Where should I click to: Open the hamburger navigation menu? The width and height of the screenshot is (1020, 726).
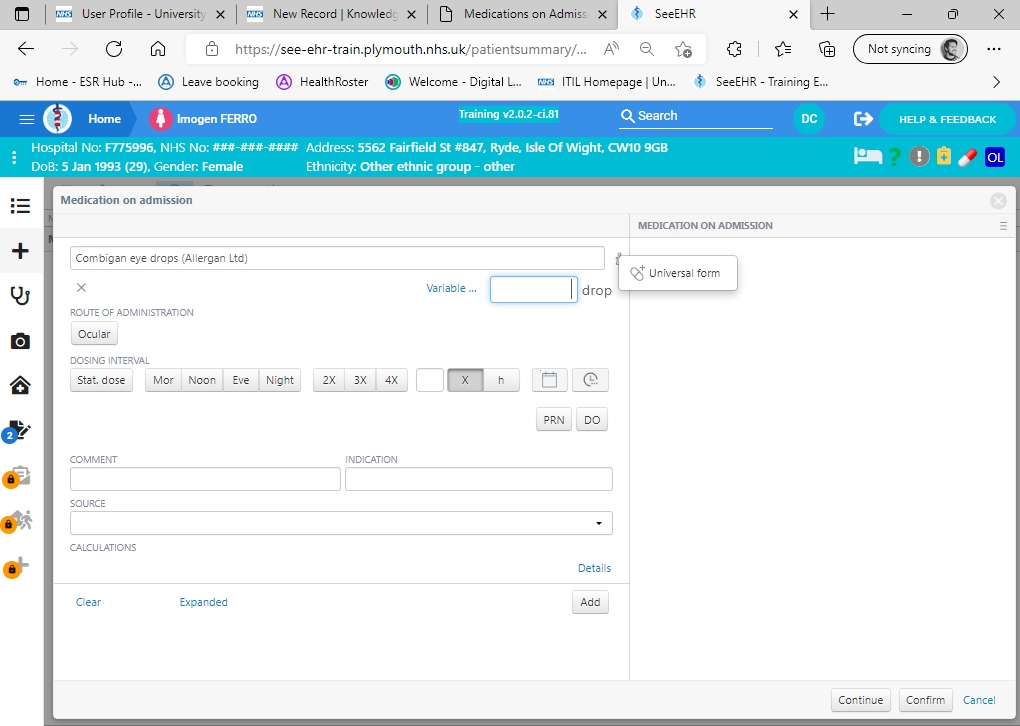(x=27, y=119)
